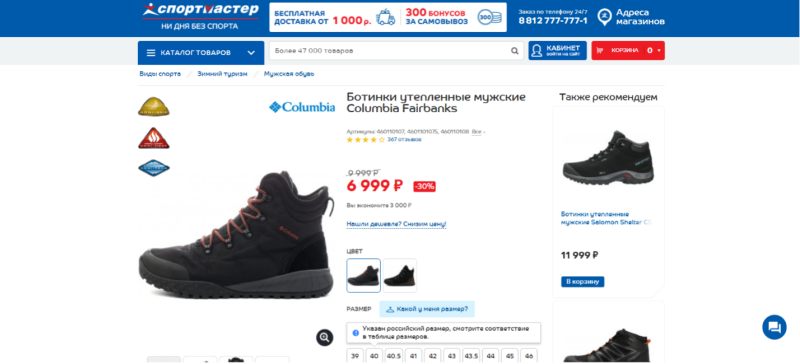Image resolution: width=800 pixels, height=364 pixels.
Task: Click the image zoom magnifier icon
Action: (324, 337)
